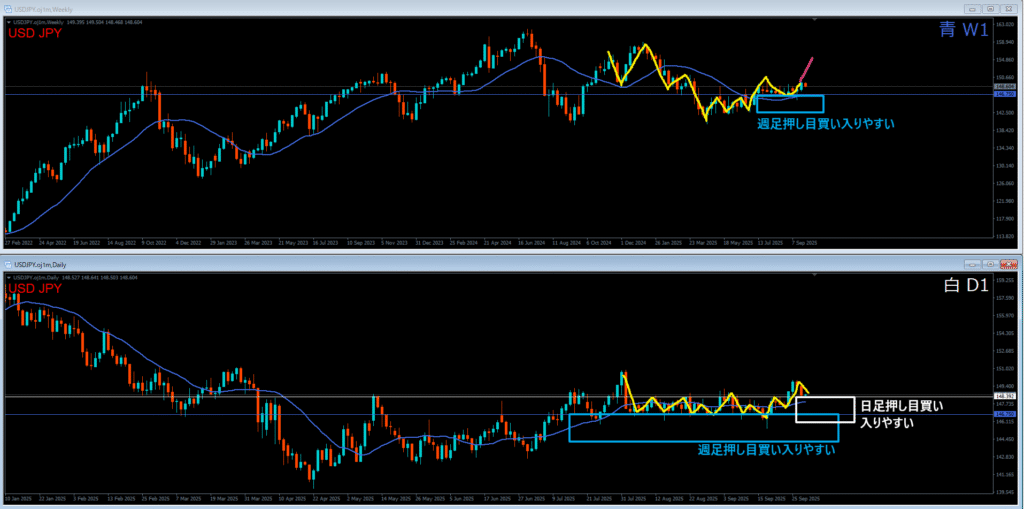Click the 159.255 value on the Daily price scale

[x=1004, y=280]
